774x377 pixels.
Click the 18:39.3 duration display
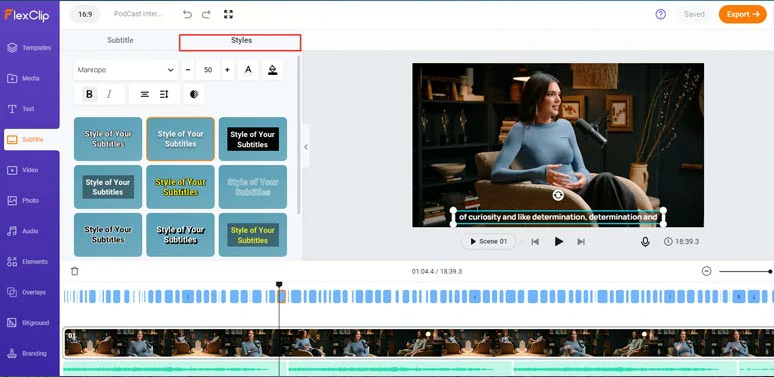pyautogui.click(x=681, y=242)
